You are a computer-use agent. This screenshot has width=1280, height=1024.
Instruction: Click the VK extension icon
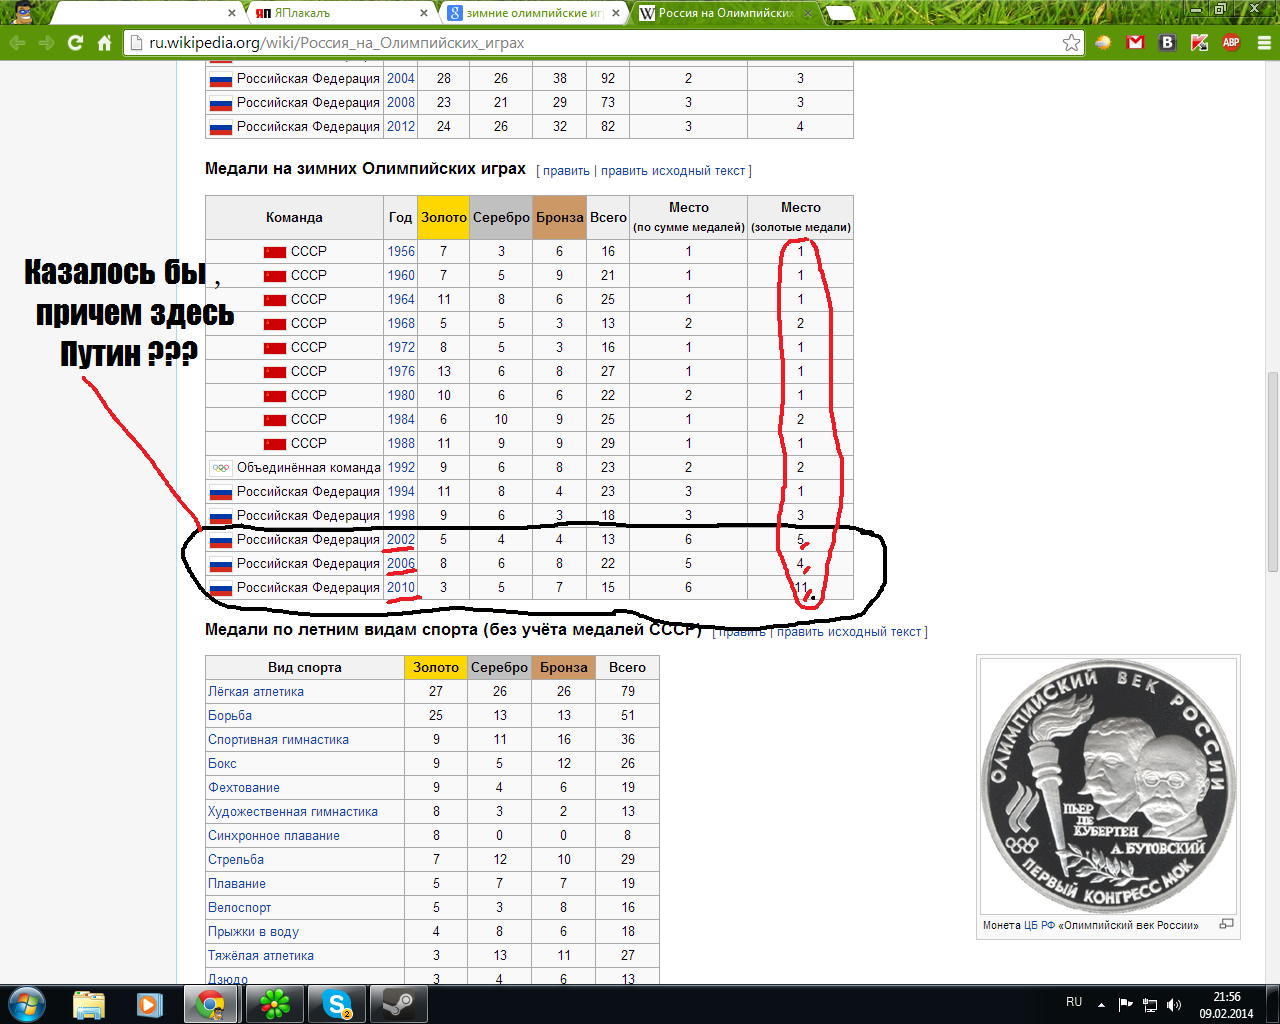coord(1167,43)
